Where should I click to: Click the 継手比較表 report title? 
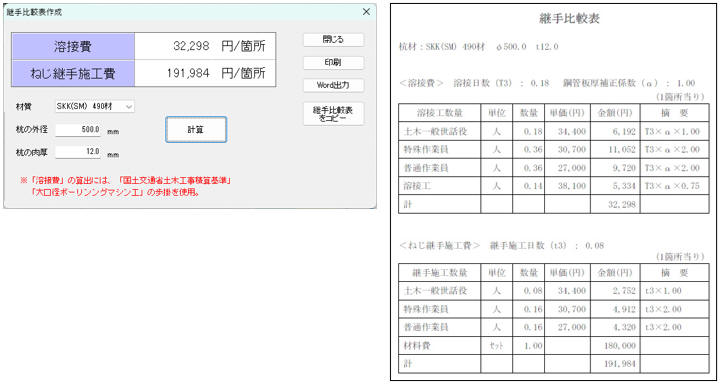coord(569,19)
